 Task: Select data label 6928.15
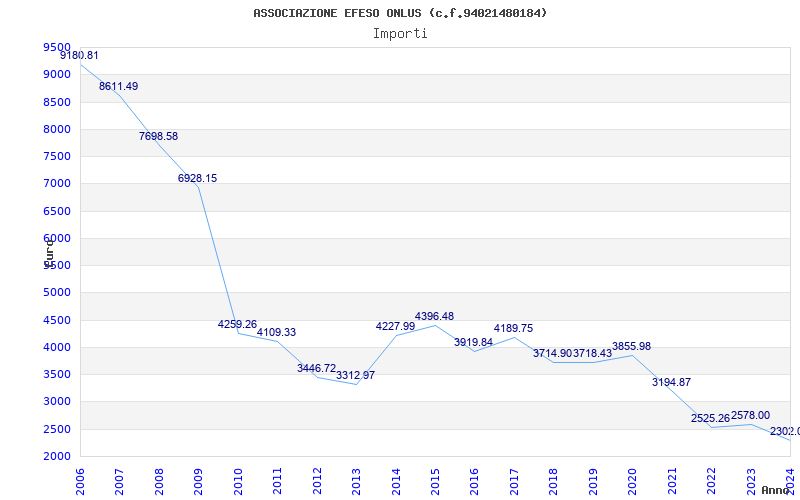click(197, 178)
